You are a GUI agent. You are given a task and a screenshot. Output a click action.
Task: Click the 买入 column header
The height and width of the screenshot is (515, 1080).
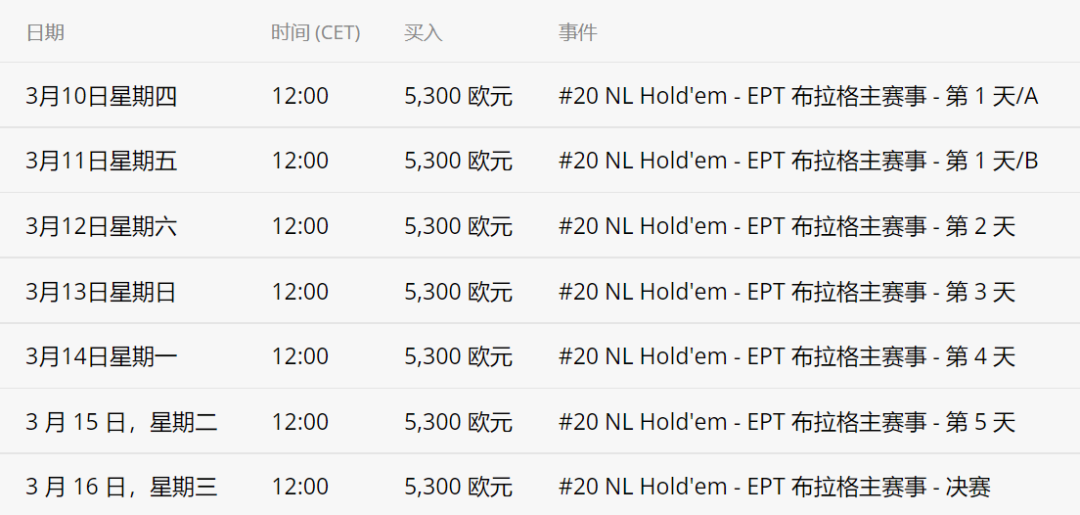pyautogui.click(x=423, y=32)
